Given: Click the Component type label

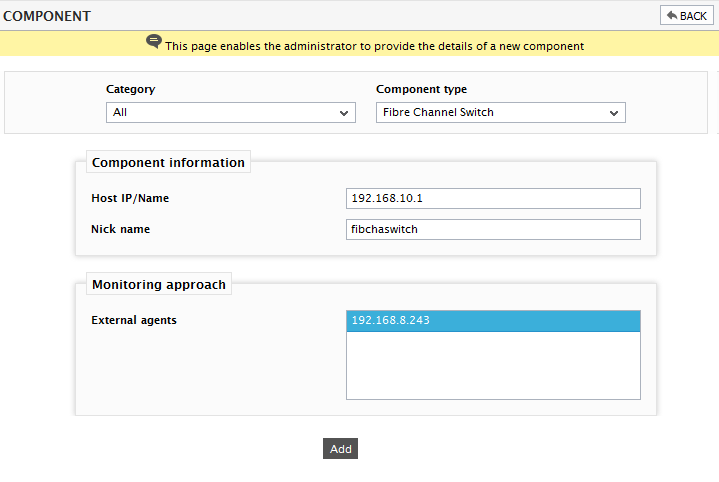Looking at the screenshot, I should coord(421,89).
